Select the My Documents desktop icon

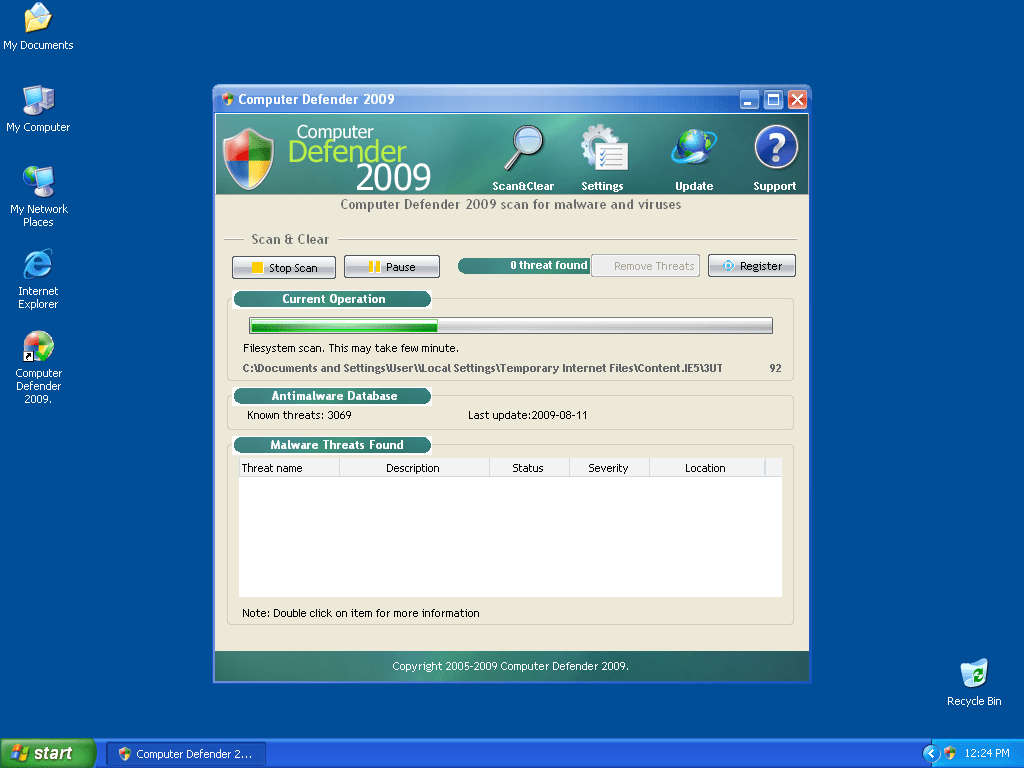38,19
